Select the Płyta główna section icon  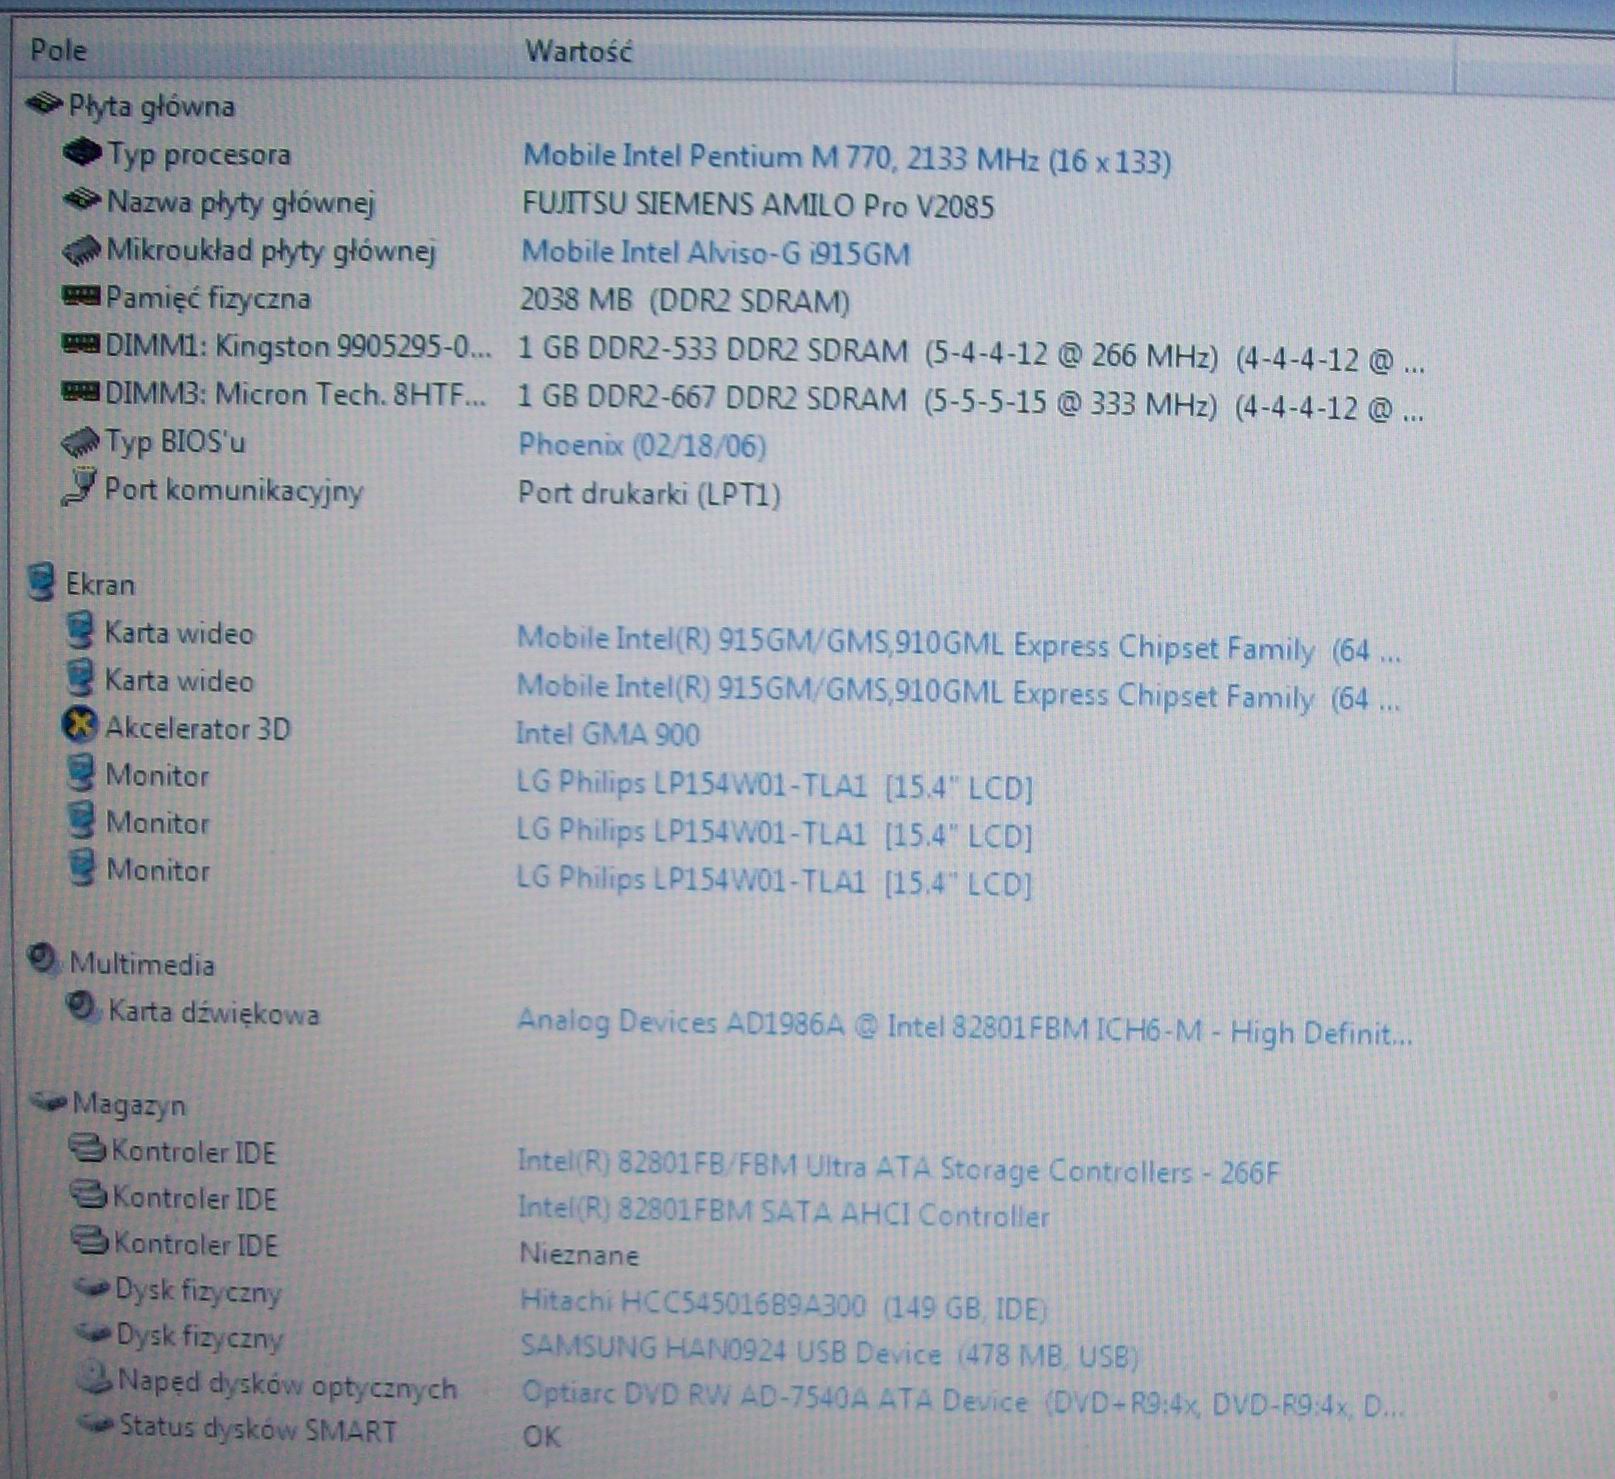tap(43, 103)
